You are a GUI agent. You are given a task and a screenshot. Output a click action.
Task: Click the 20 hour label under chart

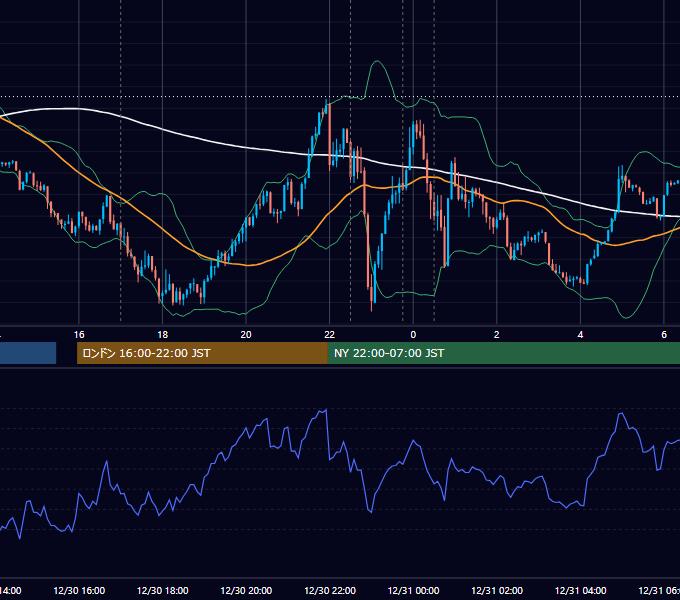point(246,335)
